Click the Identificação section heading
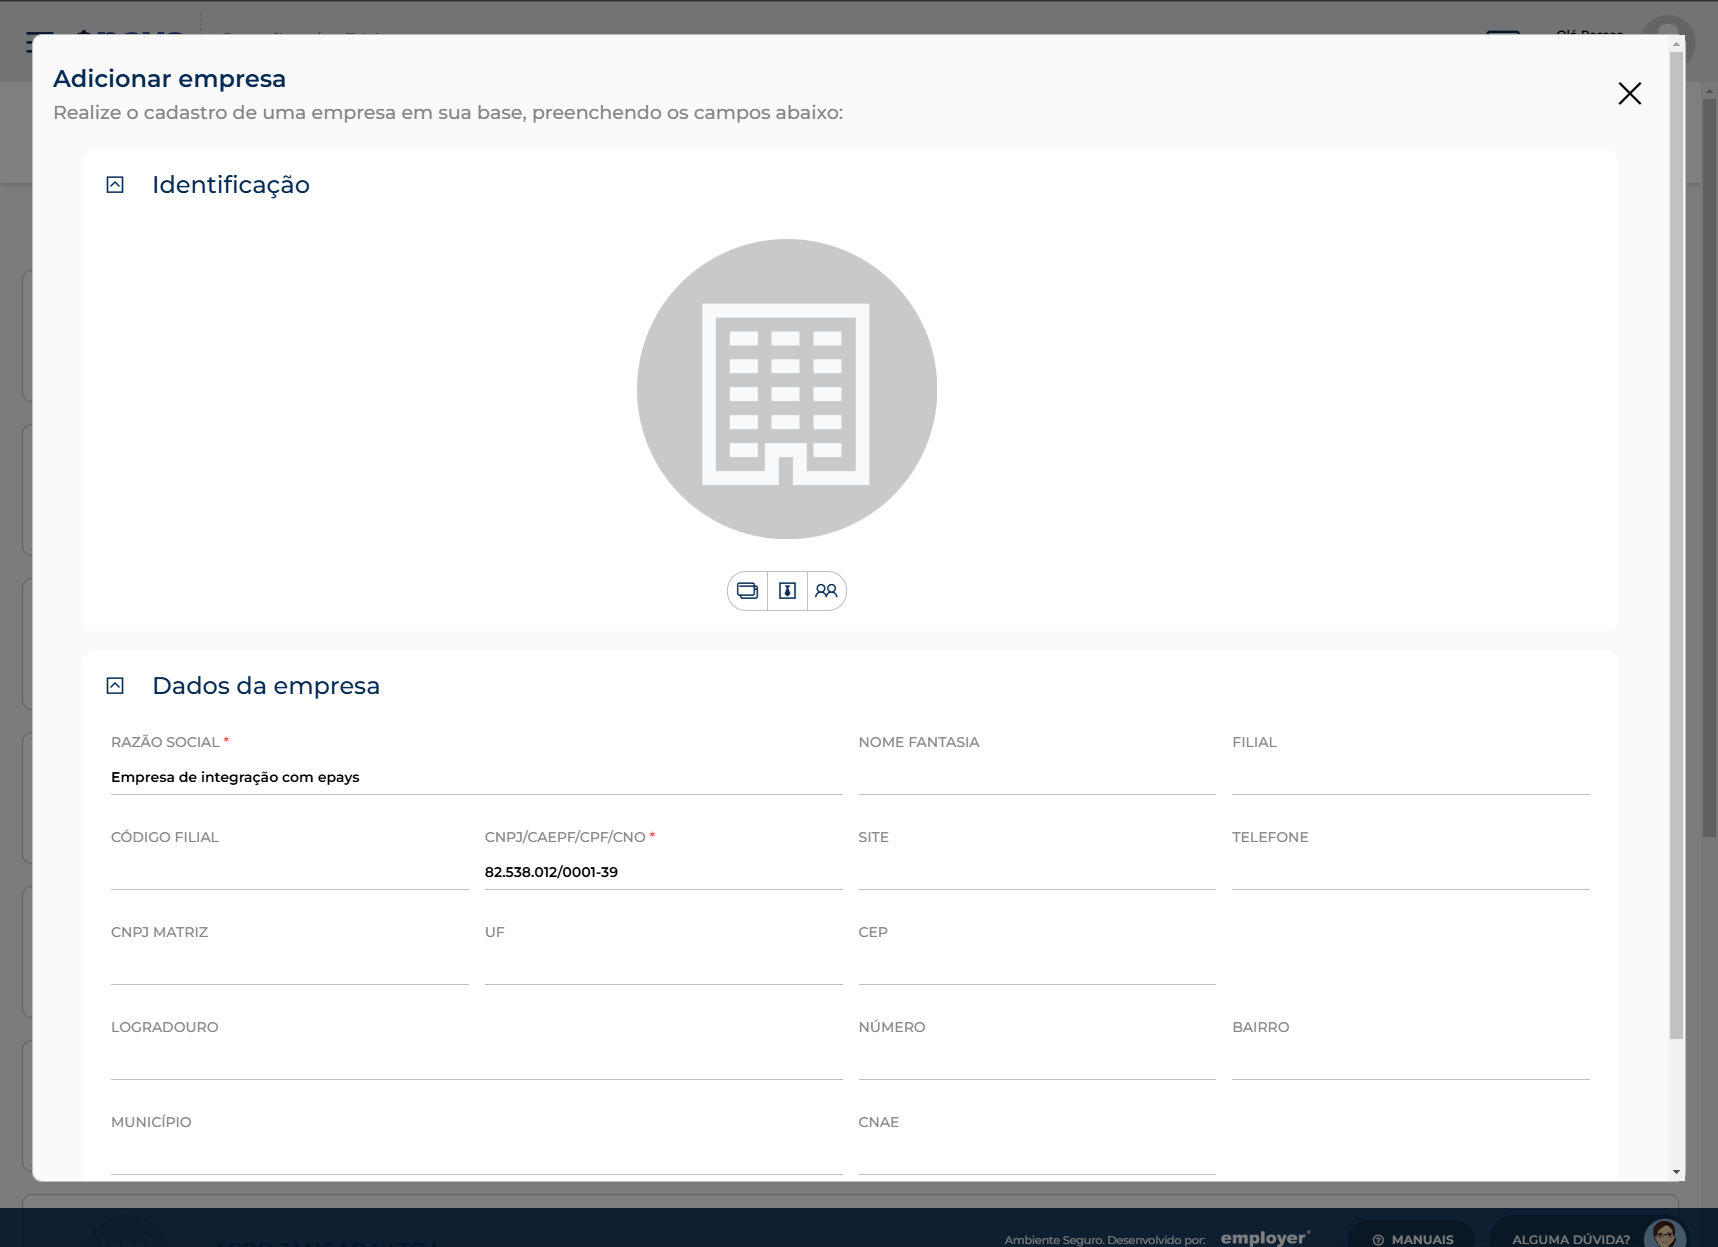 coord(231,185)
